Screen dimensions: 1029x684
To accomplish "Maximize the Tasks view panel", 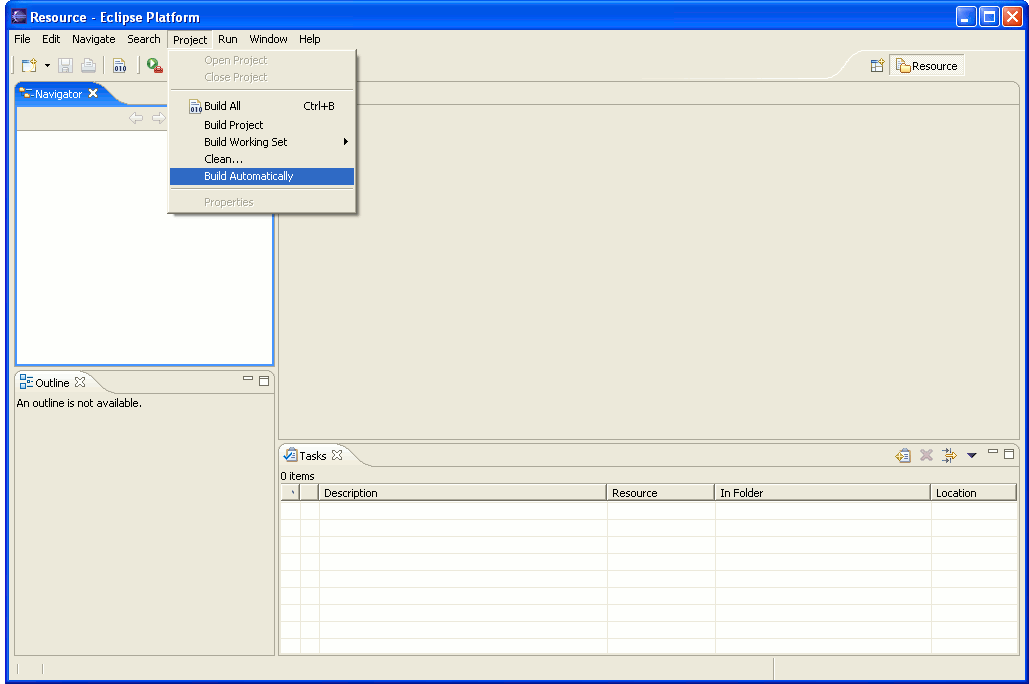I will tap(1009, 454).
